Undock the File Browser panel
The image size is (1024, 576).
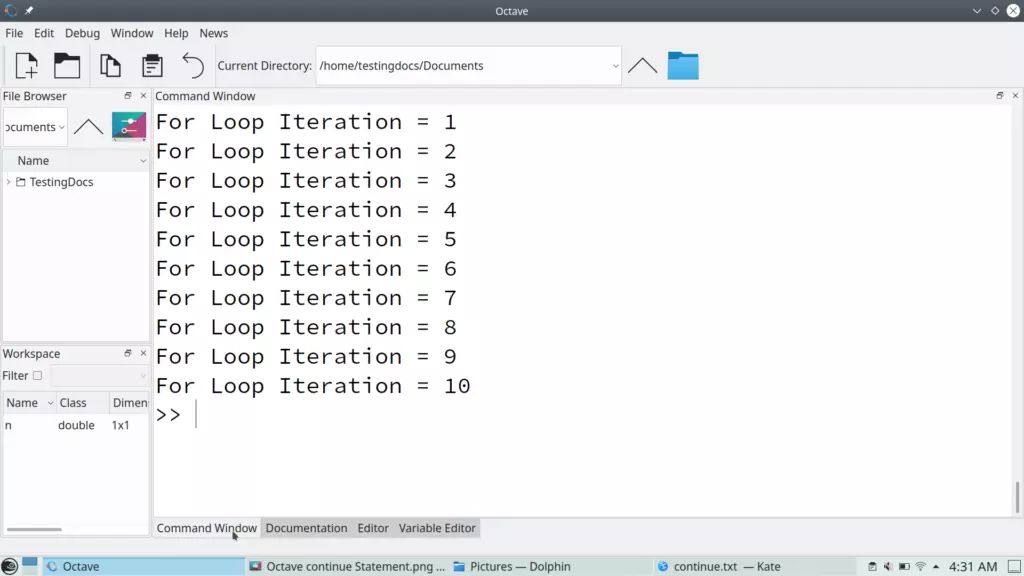point(128,95)
